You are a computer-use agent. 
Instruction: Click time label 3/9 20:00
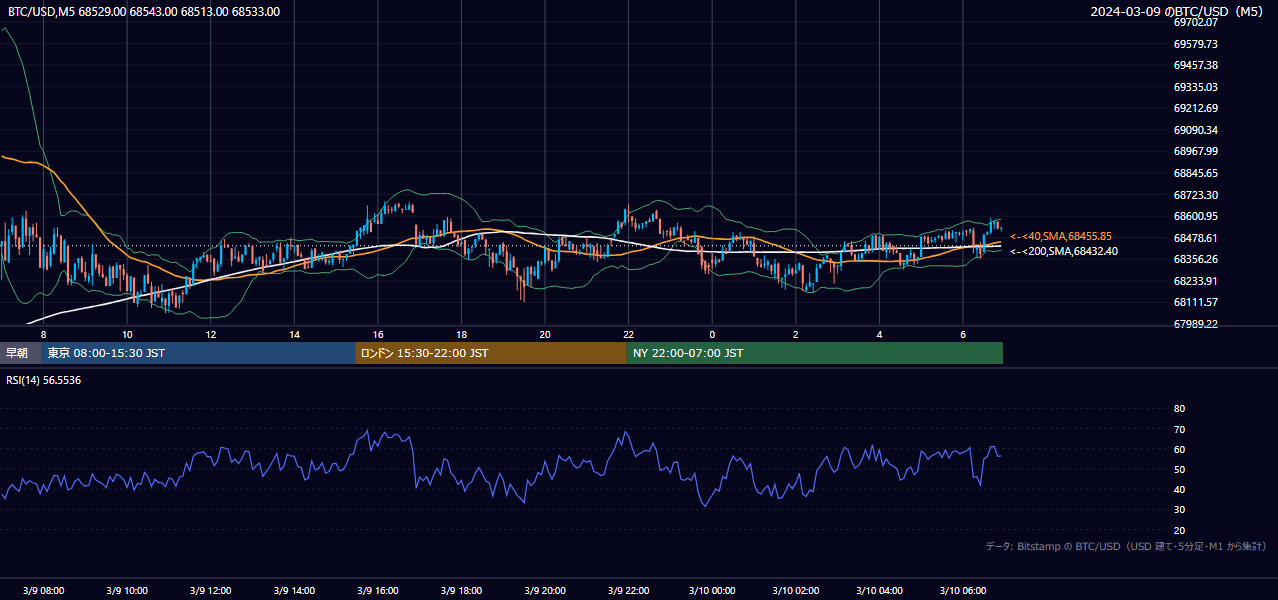545,591
